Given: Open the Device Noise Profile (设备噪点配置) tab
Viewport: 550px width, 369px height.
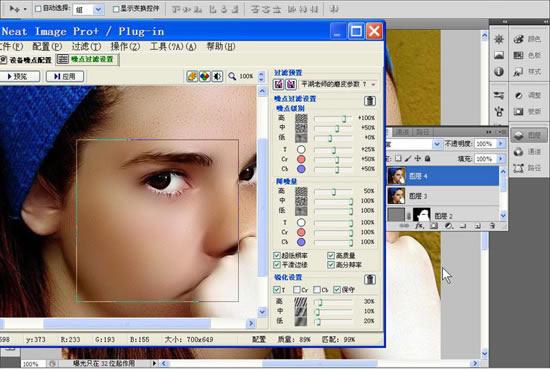Looking at the screenshot, I should 26,60.
